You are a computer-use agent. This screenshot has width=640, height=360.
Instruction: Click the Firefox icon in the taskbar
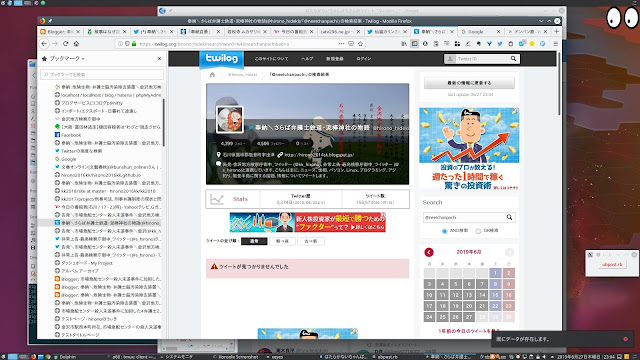(33, 357)
